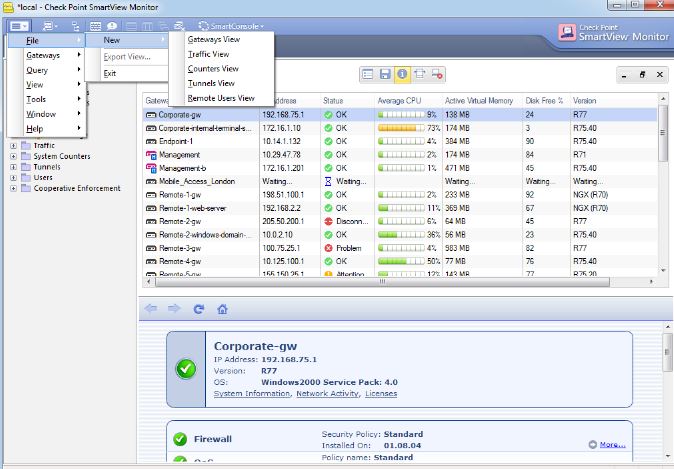The image size is (674, 469).
Task: Select the Endpoint-1 gateway row
Action: coord(400,141)
